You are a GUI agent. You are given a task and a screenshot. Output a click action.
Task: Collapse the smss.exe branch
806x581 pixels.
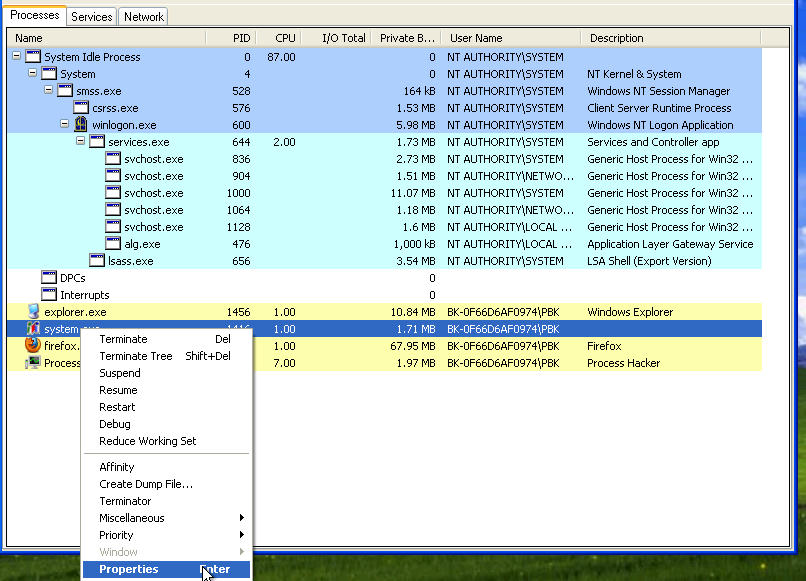[48, 89]
